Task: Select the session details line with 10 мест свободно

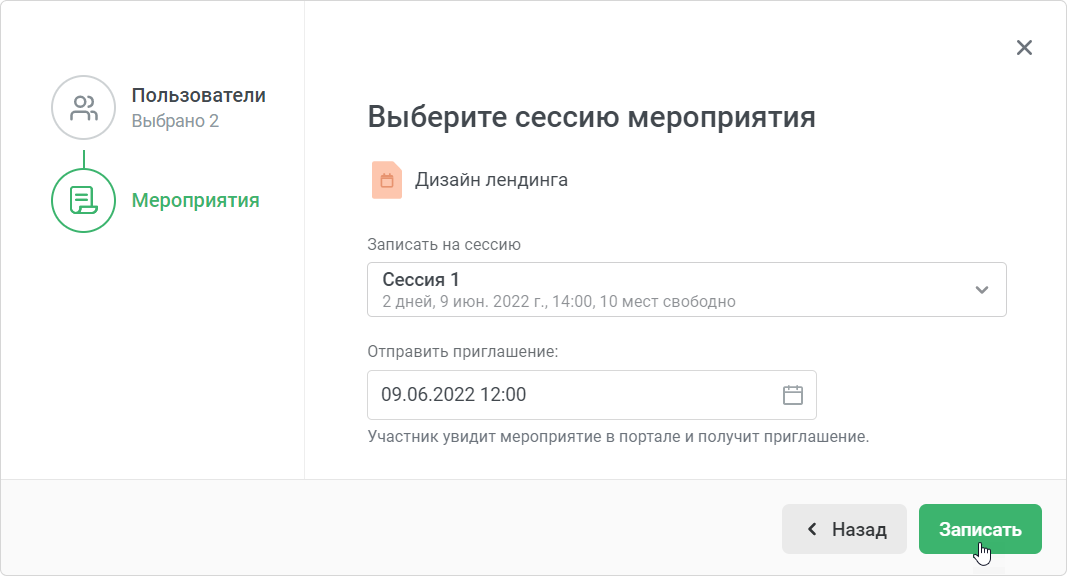Action: pos(559,302)
